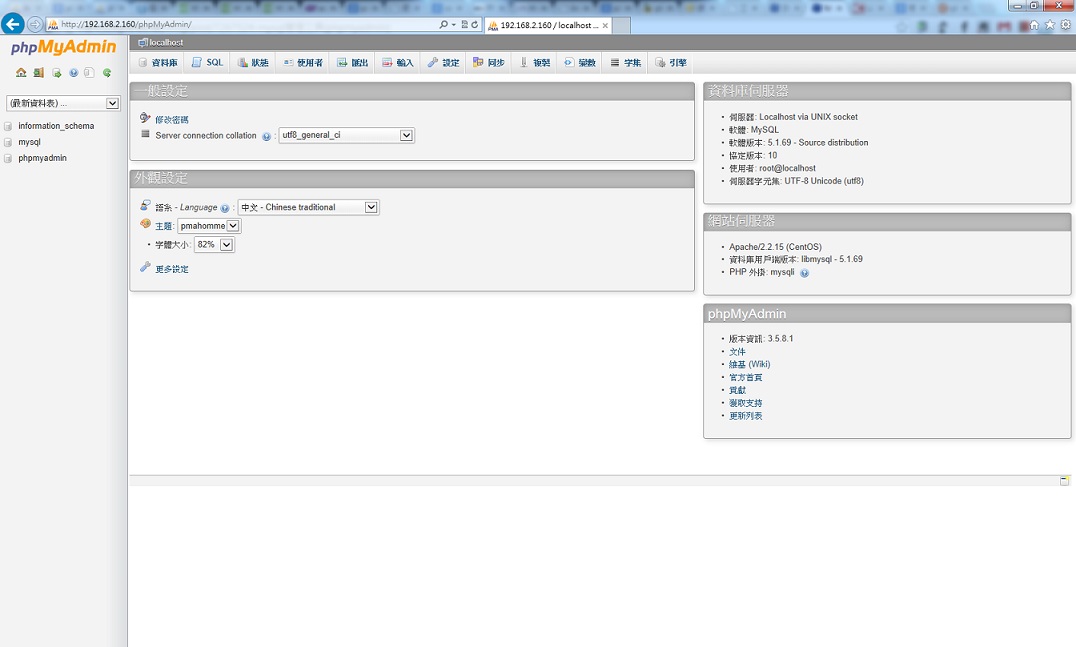Click 修改密碼 change password link
Screen dimensions: 1076x647
[172, 120]
